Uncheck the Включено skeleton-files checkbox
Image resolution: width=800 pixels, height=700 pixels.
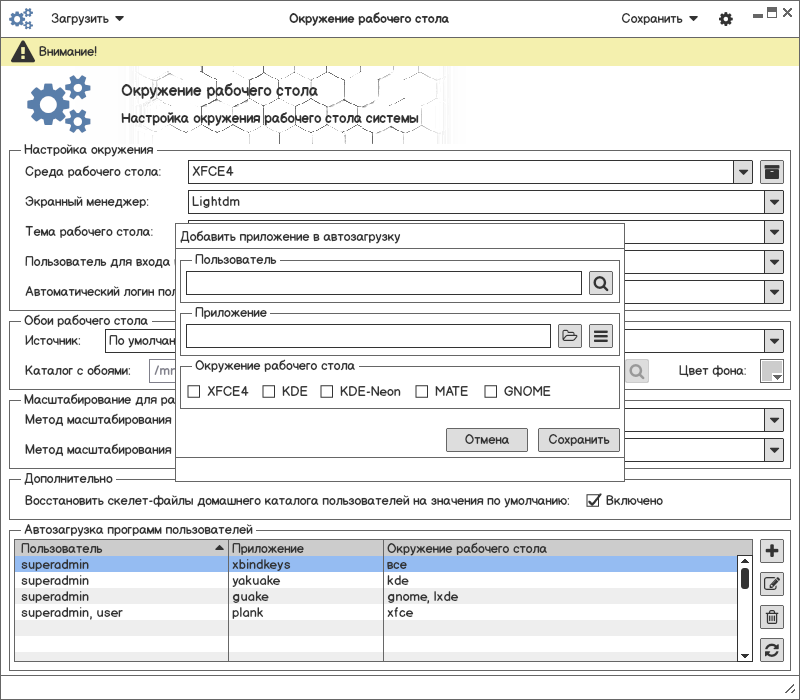[x=593, y=500]
